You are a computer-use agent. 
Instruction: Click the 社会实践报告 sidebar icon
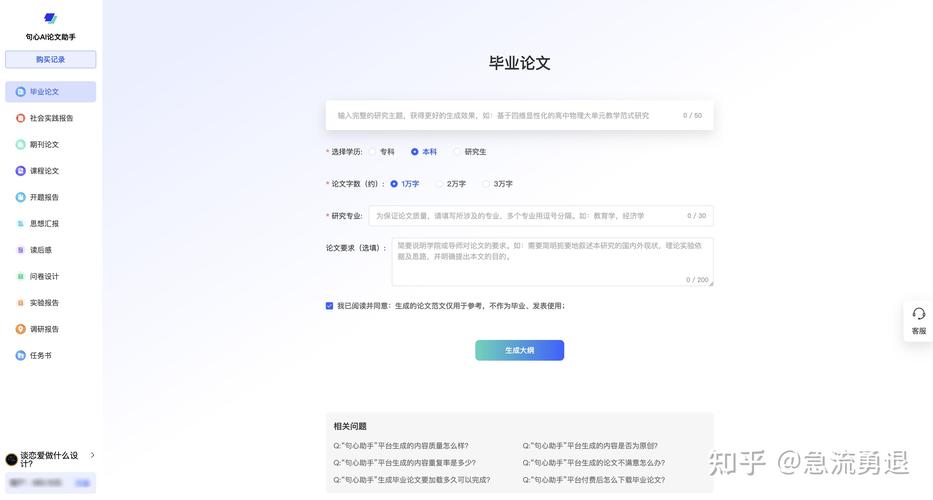20,118
